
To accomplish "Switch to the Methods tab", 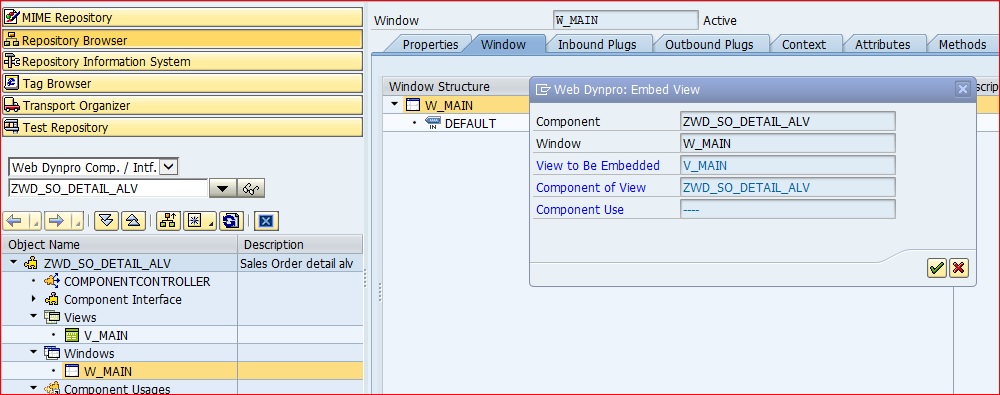I will click(962, 44).
